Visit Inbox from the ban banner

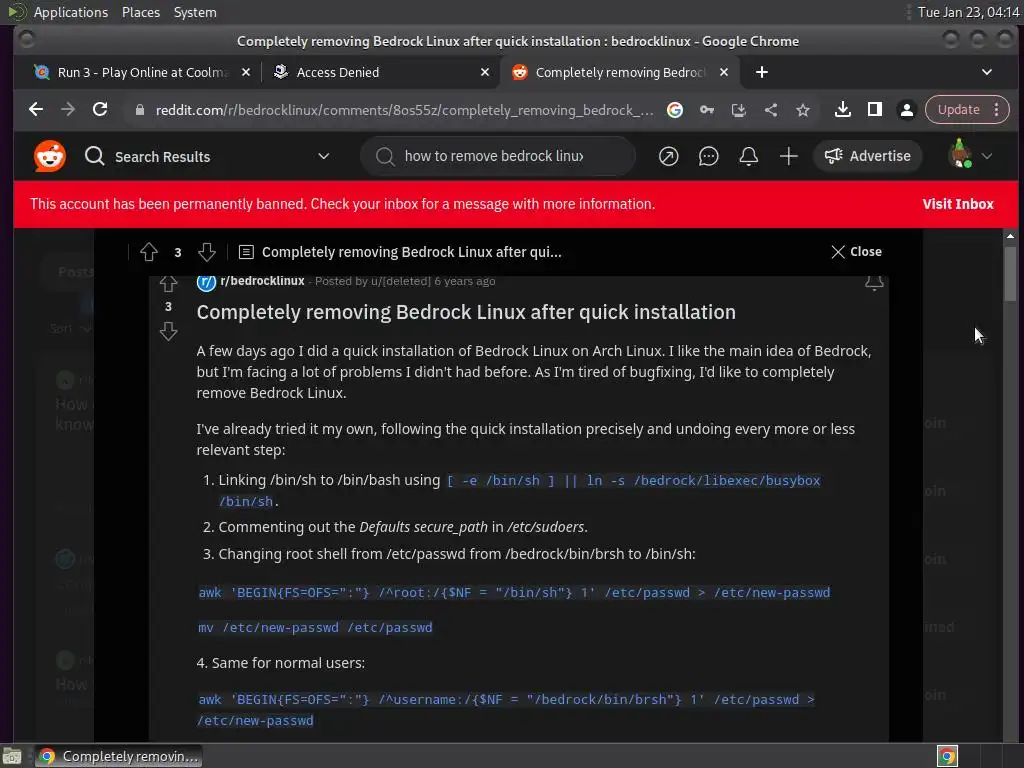tap(957, 204)
